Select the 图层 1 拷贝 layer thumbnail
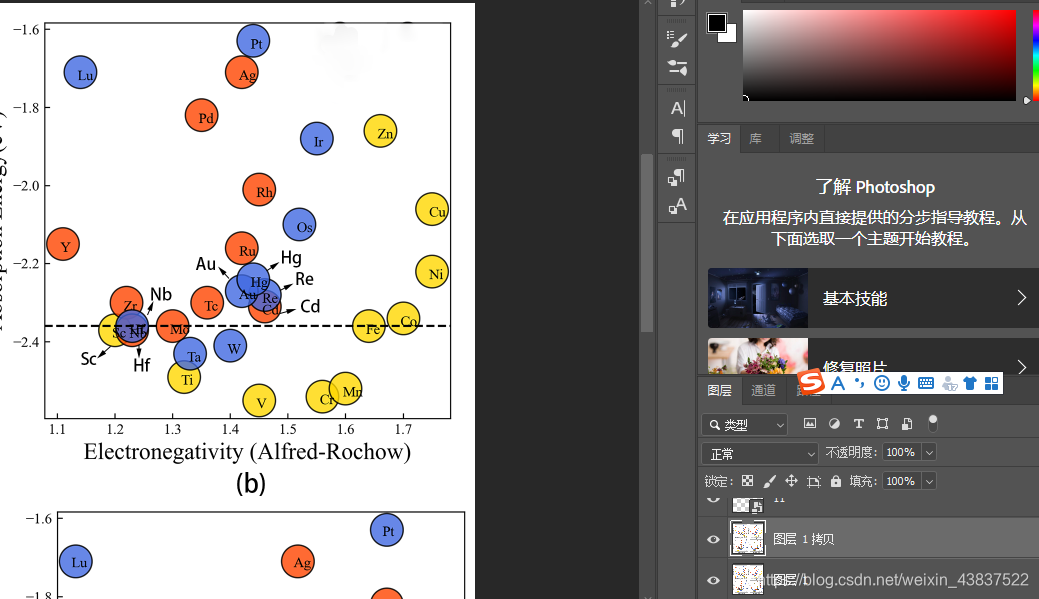The image size is (1039, 599). [747, 538]
